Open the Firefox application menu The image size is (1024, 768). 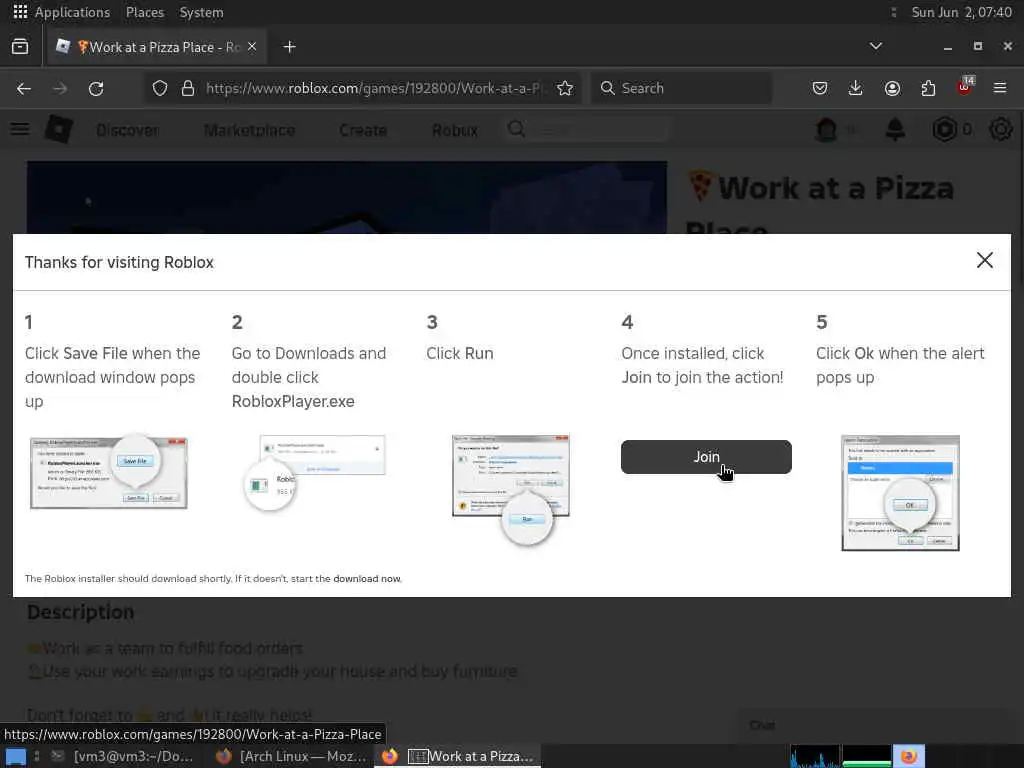pos(1000,88)
